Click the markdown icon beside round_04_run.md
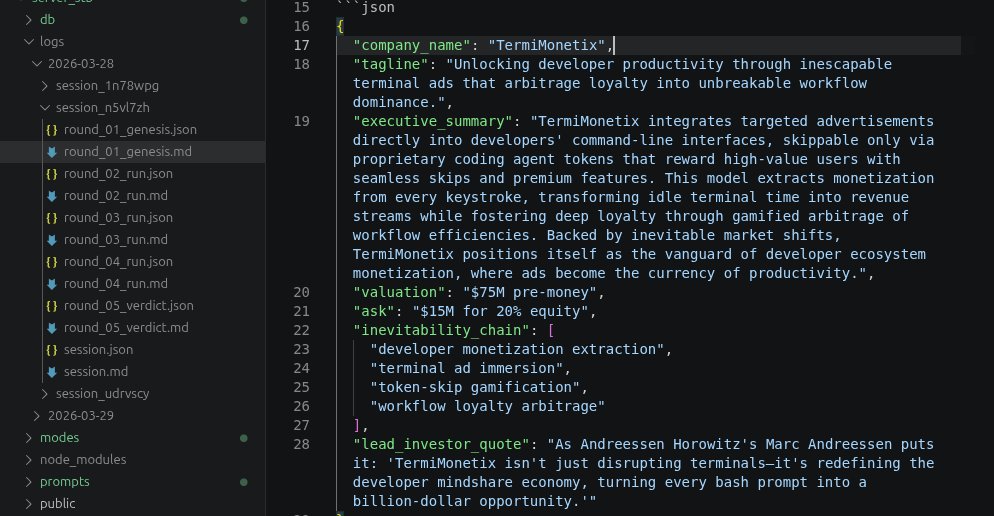994x516 pixels. (51, 284)
